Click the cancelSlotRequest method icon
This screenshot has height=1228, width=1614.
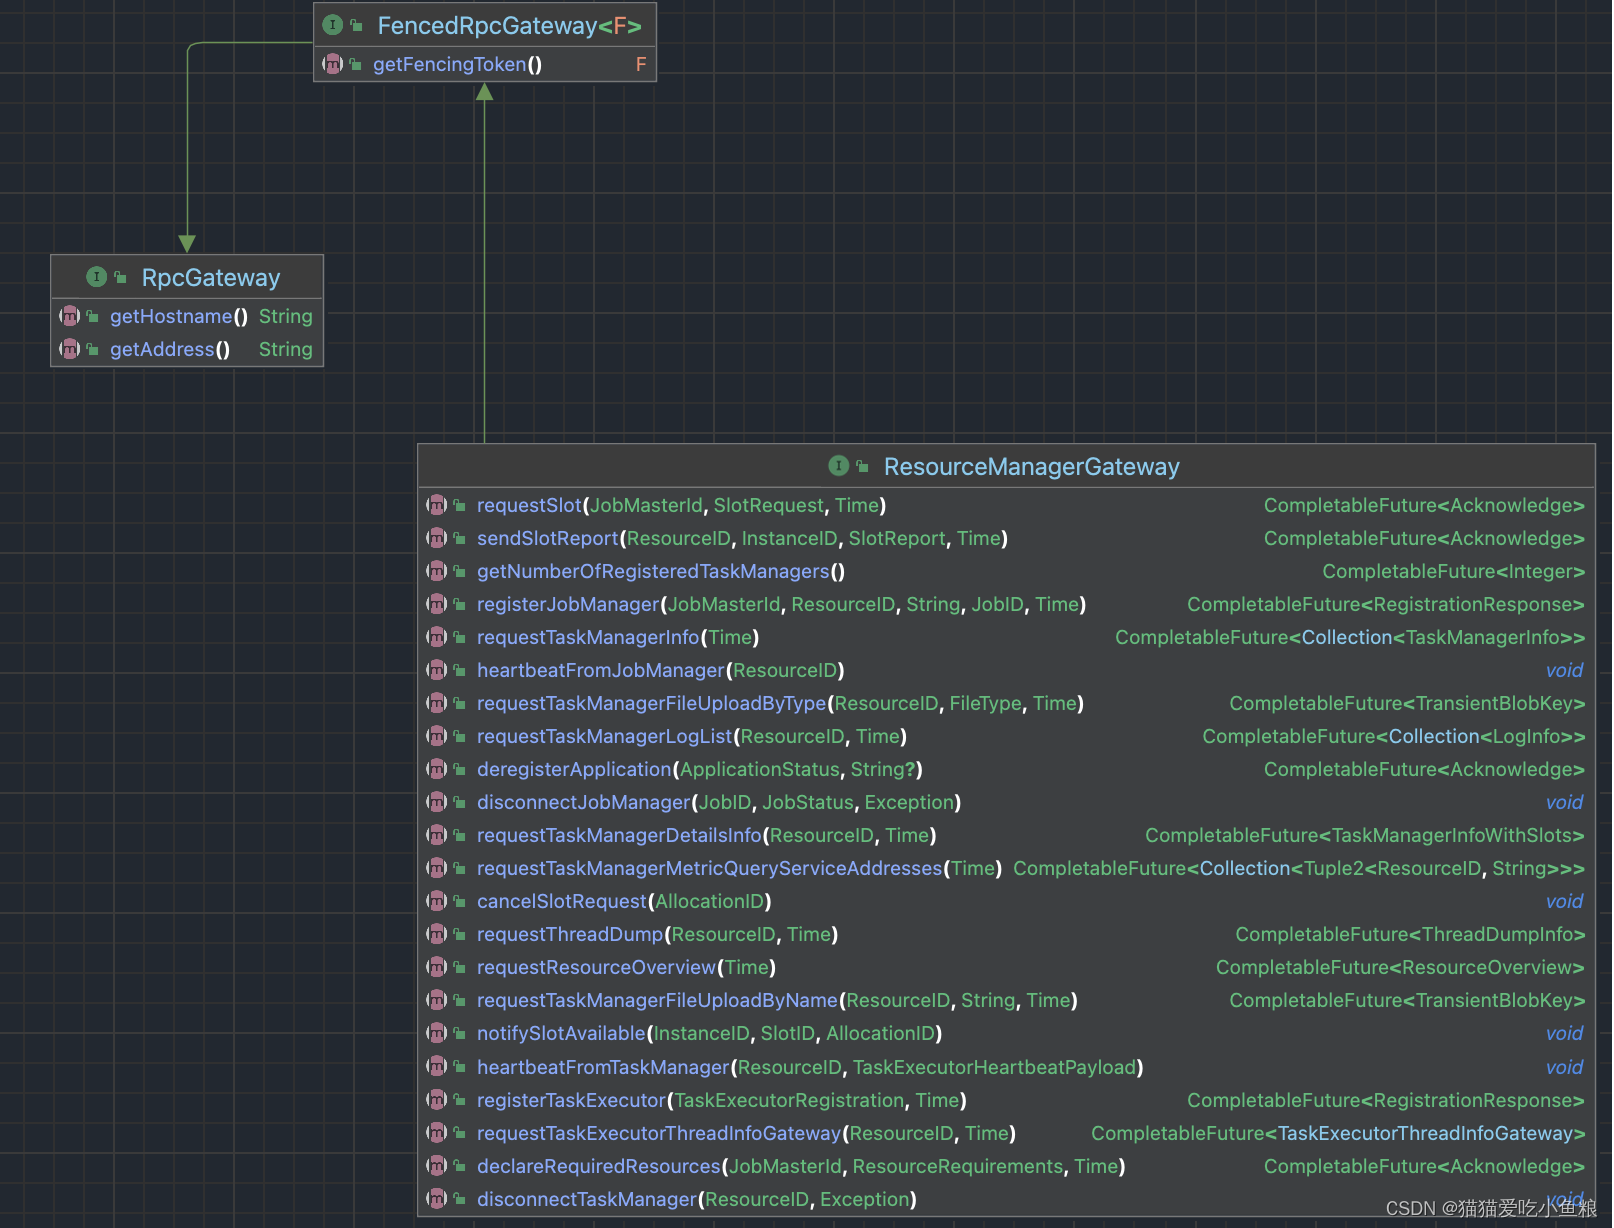(x=437, y=901)
